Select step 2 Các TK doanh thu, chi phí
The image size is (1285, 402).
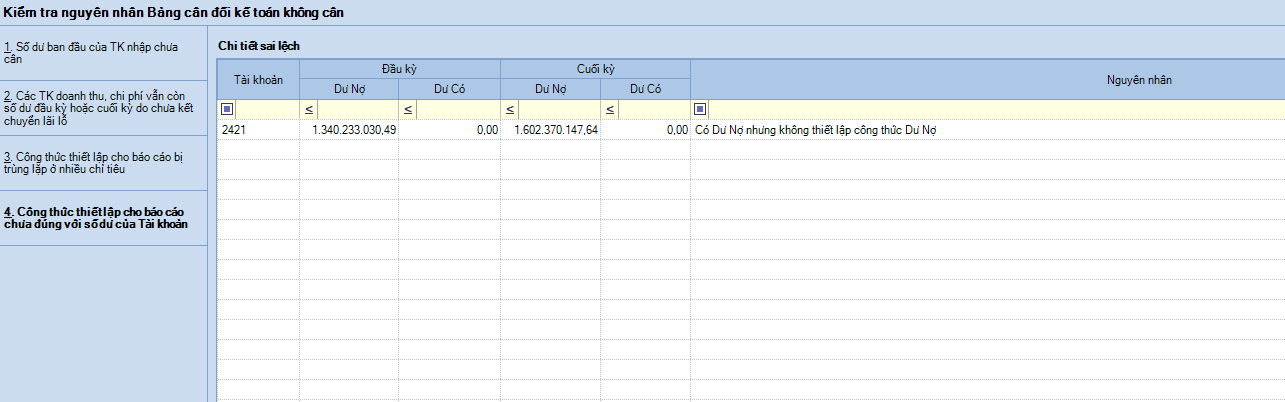click(x=102, y=108)
